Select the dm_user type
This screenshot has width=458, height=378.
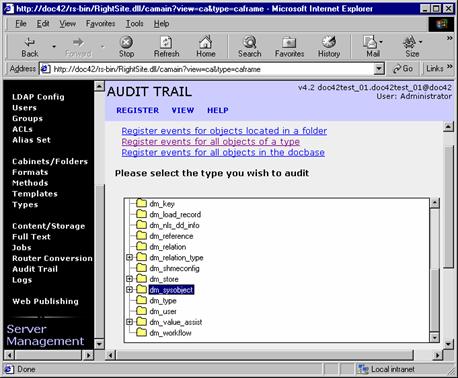163,311
